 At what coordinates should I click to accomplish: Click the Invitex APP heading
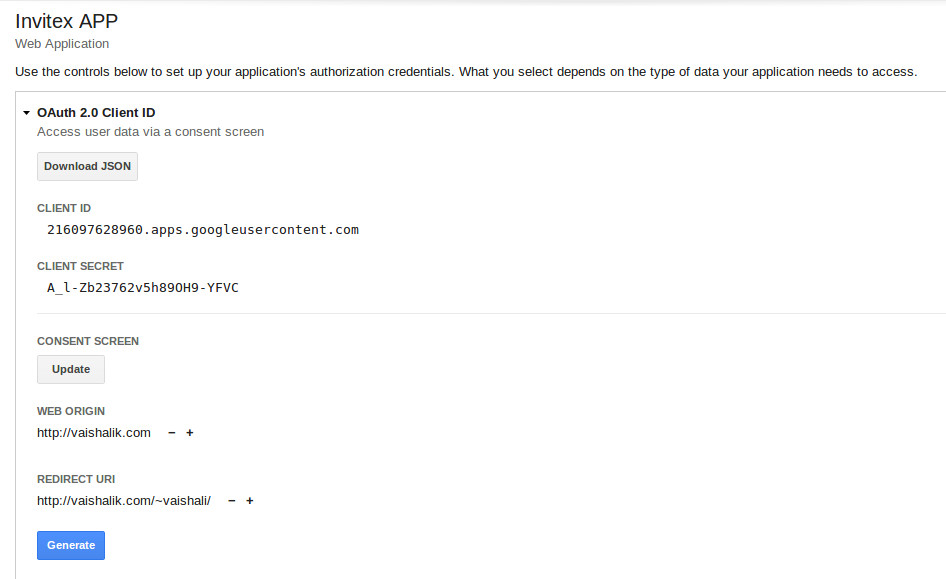pyautogui.click(x=66, y=20)
